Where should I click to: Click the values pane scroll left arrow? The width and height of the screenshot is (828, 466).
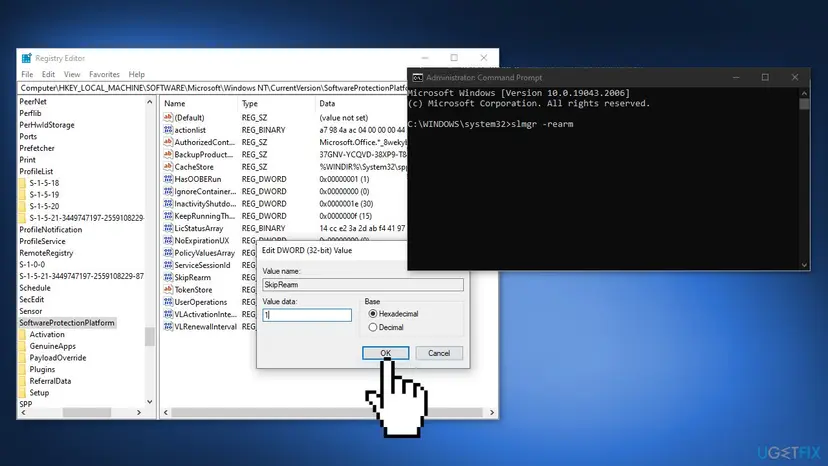pos(166,412)
